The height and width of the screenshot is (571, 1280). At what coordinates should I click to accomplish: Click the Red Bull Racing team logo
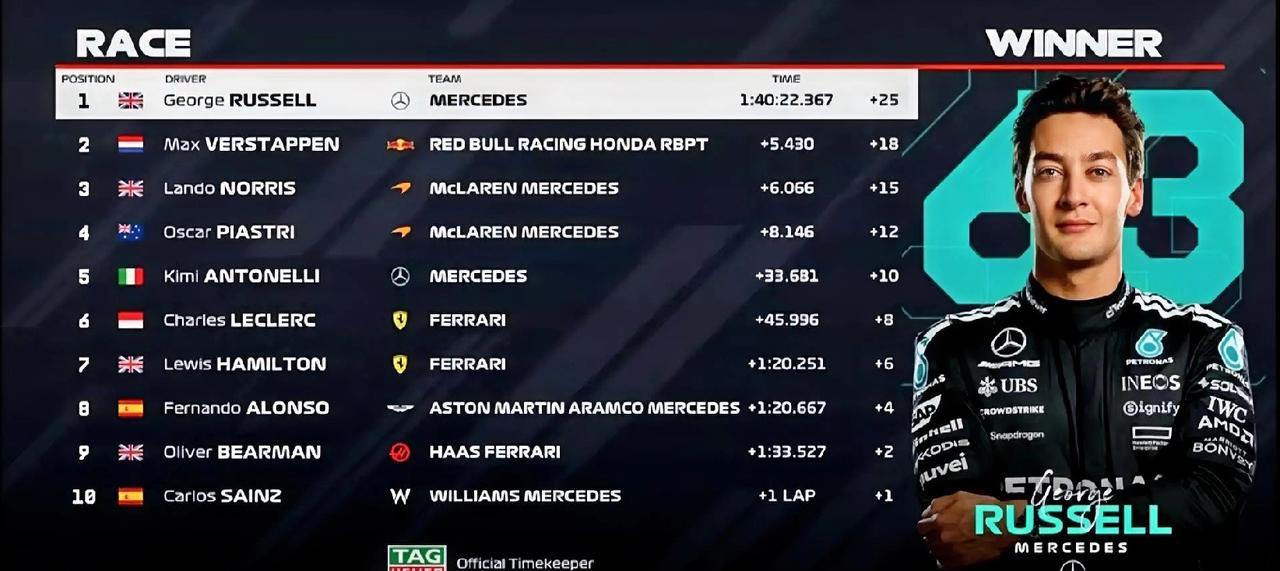400,144
